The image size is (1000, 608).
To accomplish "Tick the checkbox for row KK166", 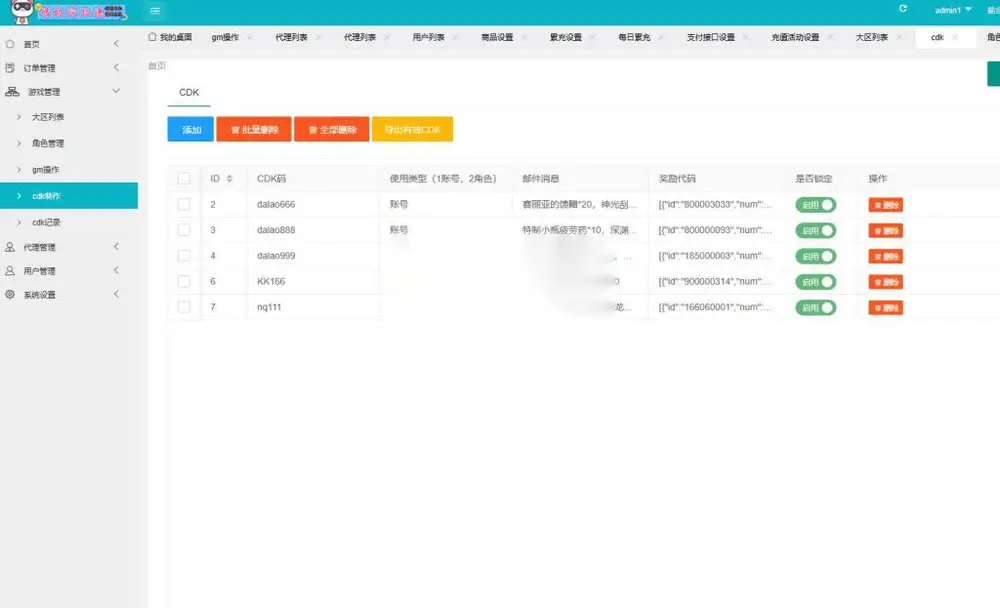I will [184, 281].
